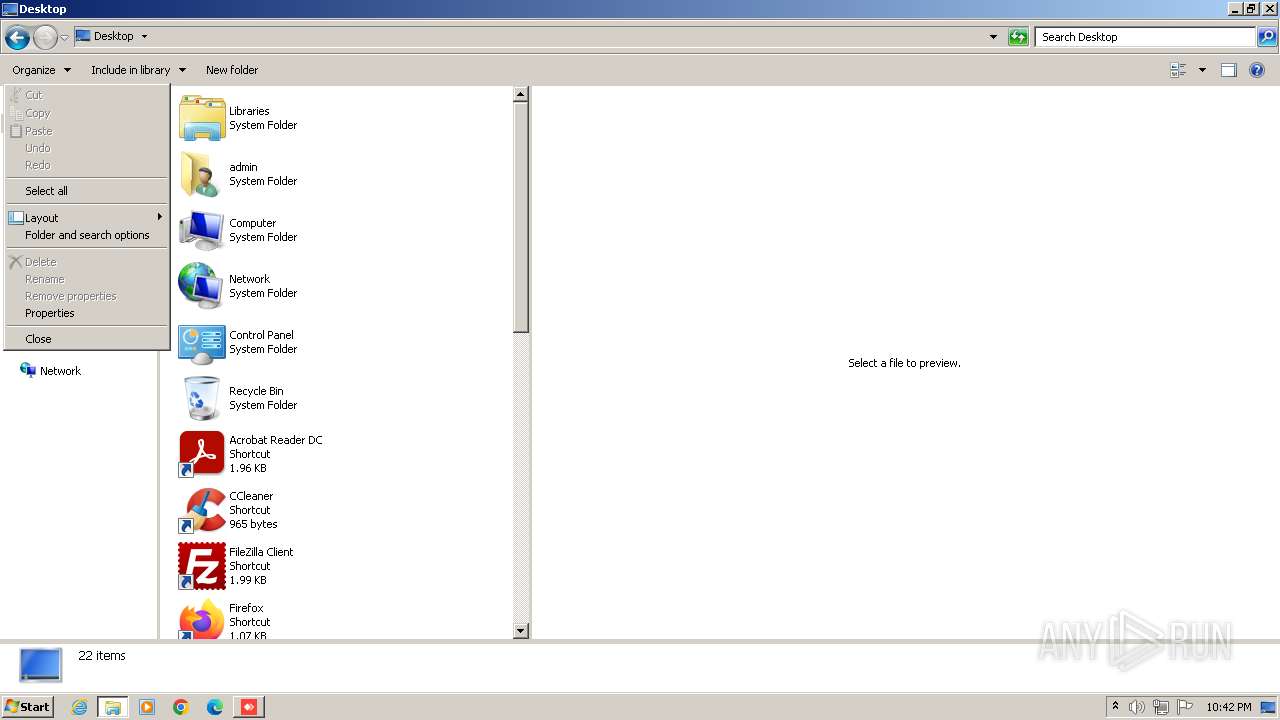1280x720 pixels.
Task: Click the Change your view icon
Action: pos(1178,70)
